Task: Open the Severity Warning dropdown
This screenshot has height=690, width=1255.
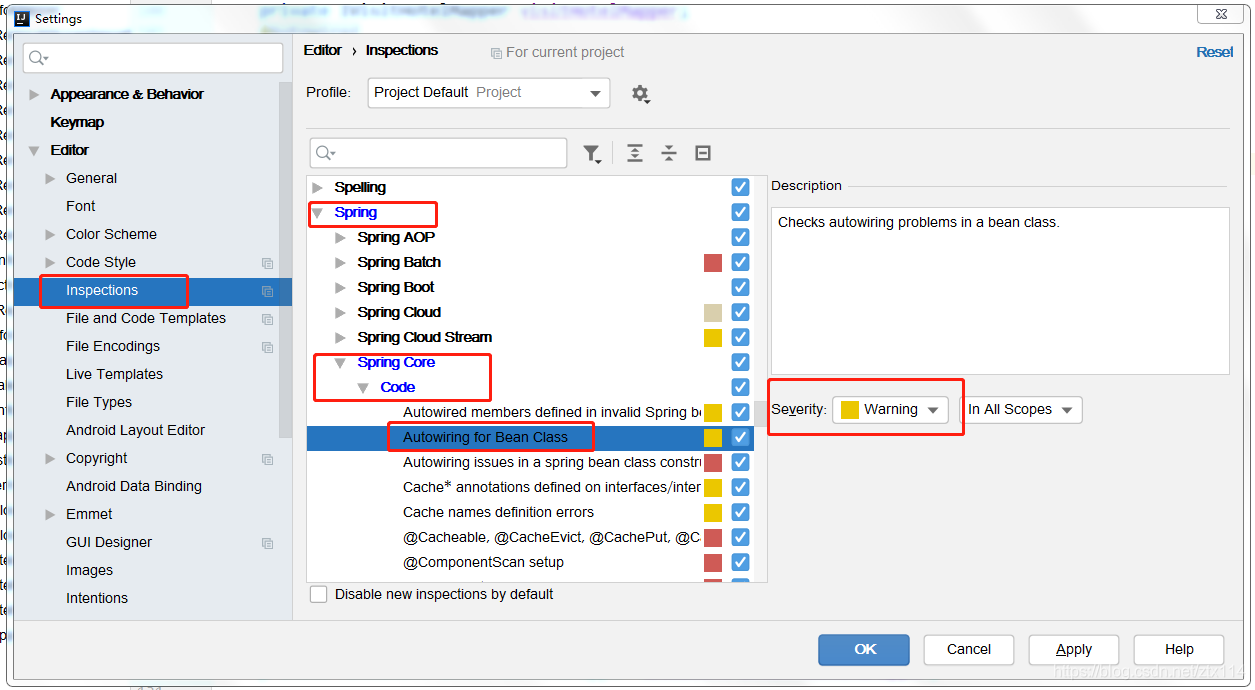Action: pos(890,410)
